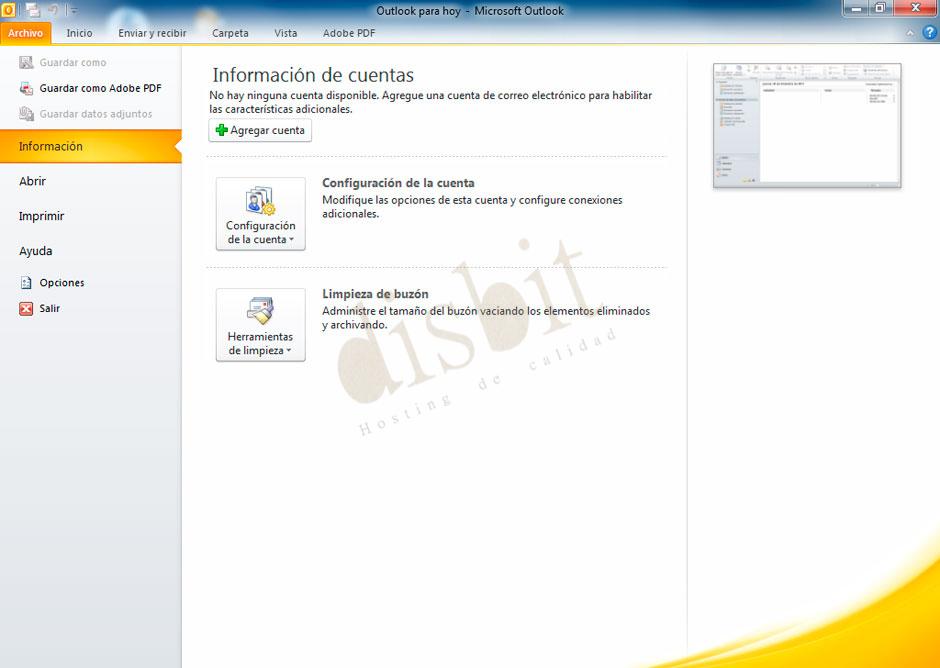Viewport: 940px width, 668px height.
Task: Open the Adobe PDF ribbon tab
Action: pyautogui.click(x=348, y=32)
